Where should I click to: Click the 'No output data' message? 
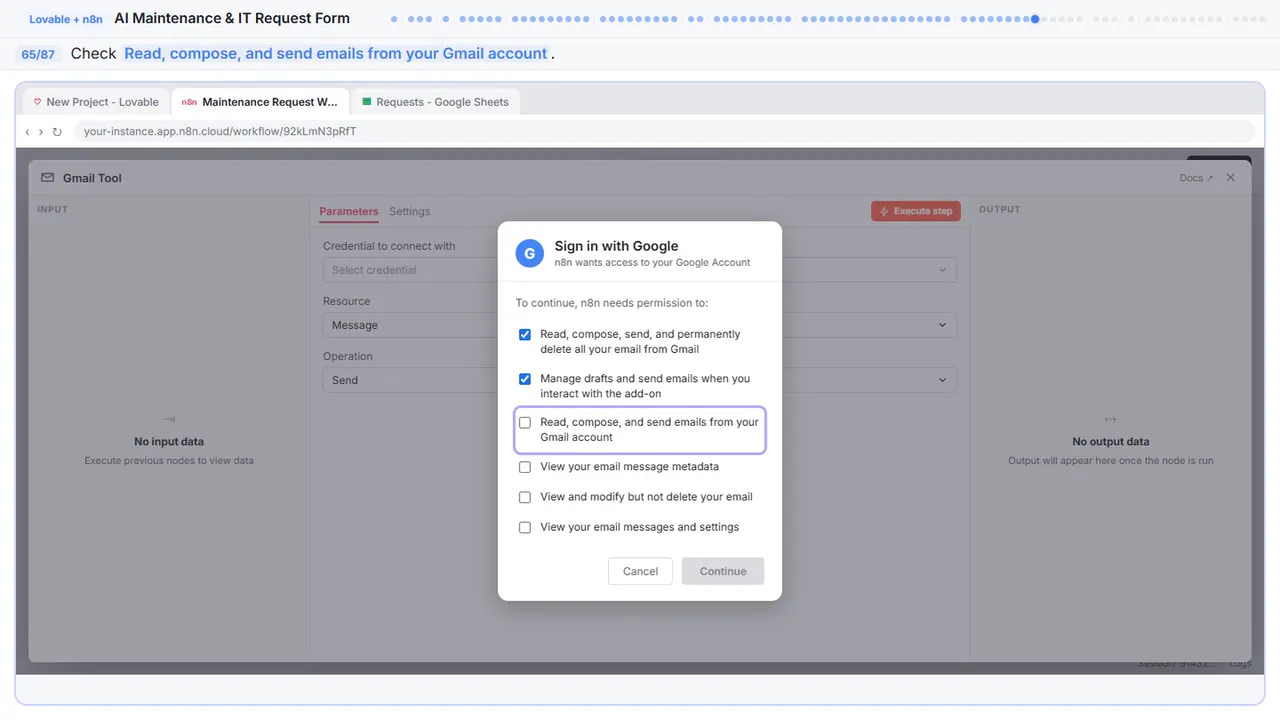pos(1110,441)
